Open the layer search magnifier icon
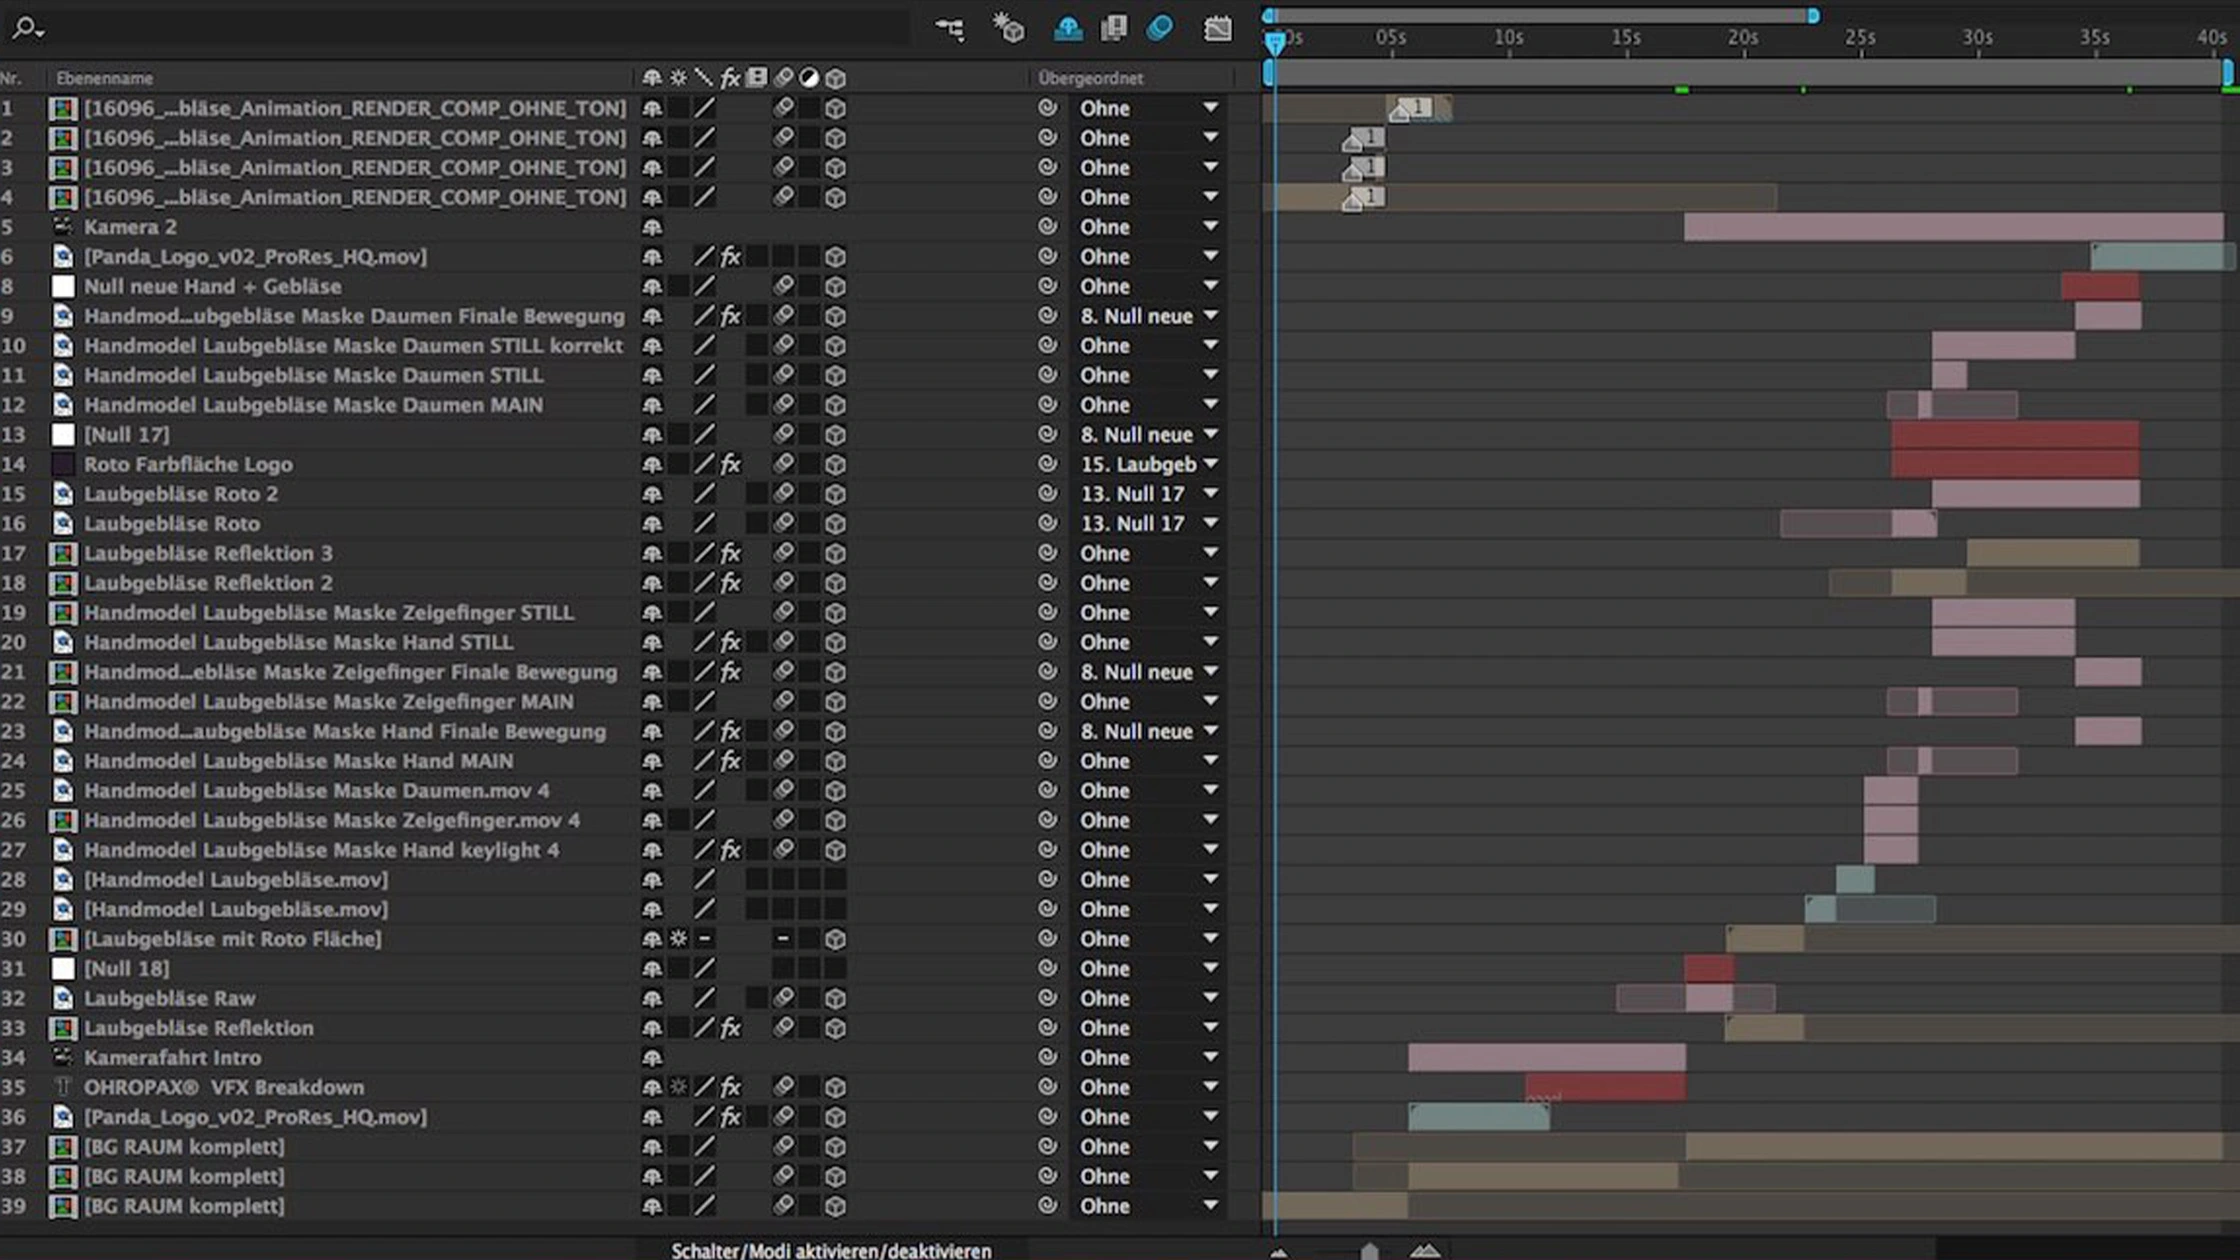The height and width of the screenshot is (1260, 2240). click(x=26, y=28)
